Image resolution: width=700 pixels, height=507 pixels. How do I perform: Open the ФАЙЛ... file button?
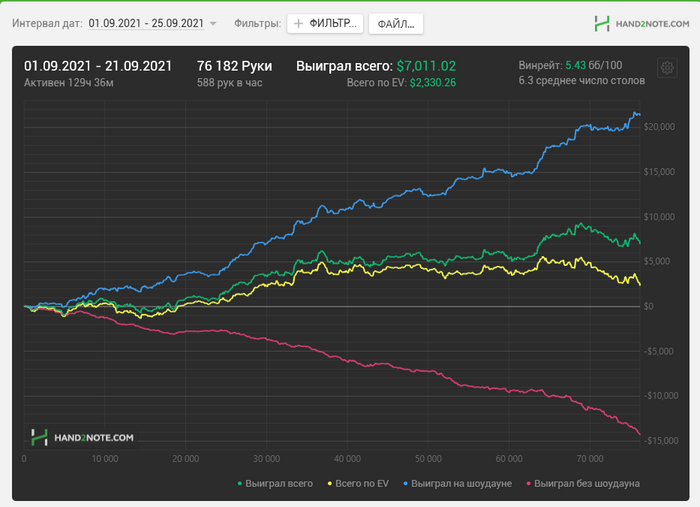click(x=396, y=24)
